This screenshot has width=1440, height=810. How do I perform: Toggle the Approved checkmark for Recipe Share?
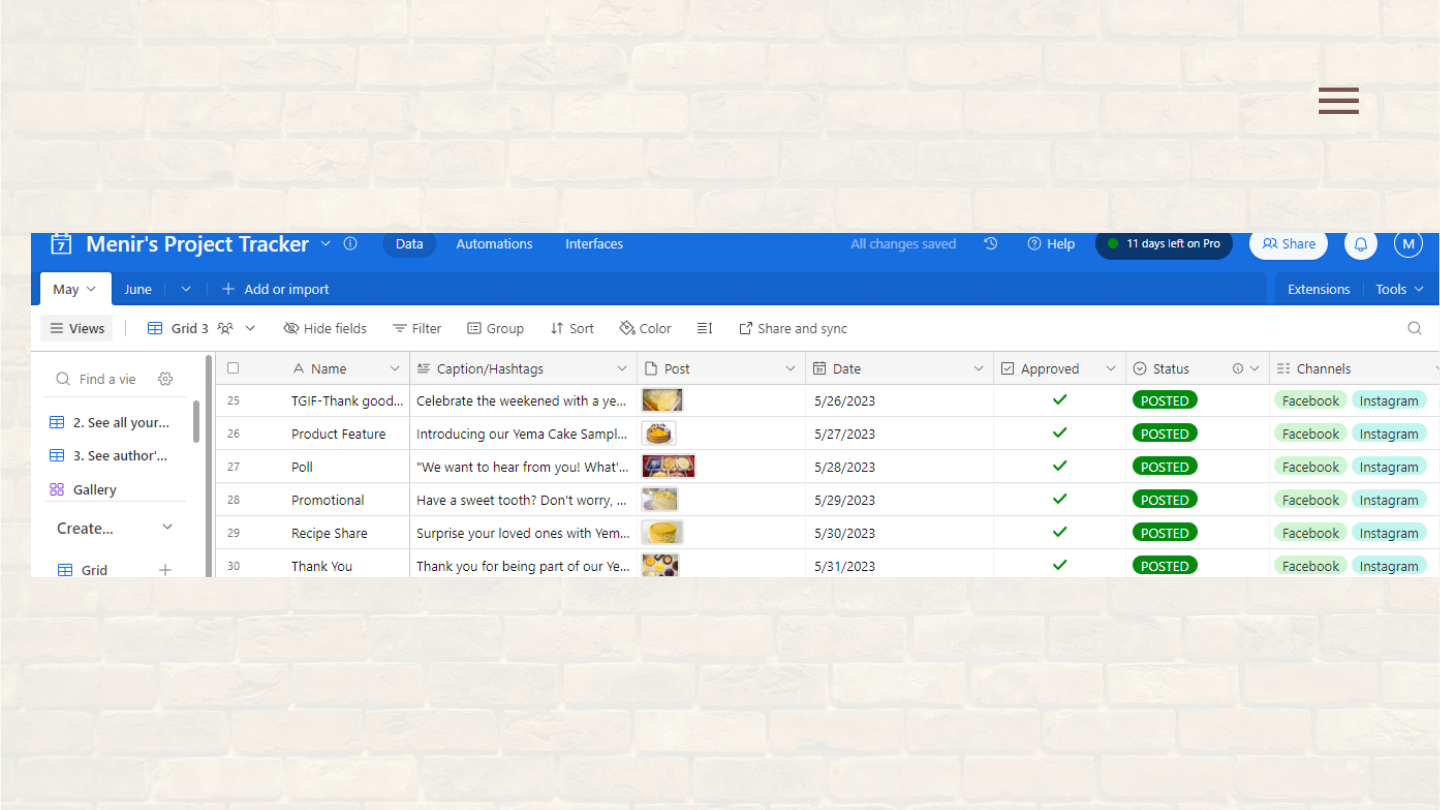pyautogui.click(x=1060, y=532)
